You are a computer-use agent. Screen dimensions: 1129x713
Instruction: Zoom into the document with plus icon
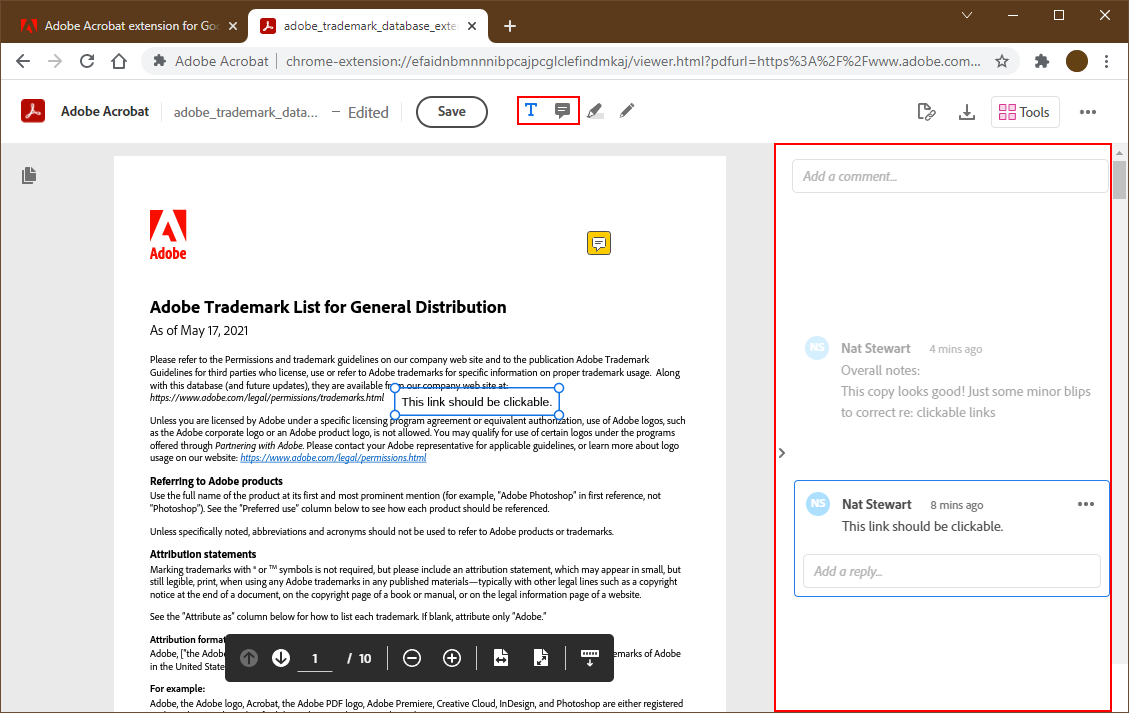(x=451, y=658)
